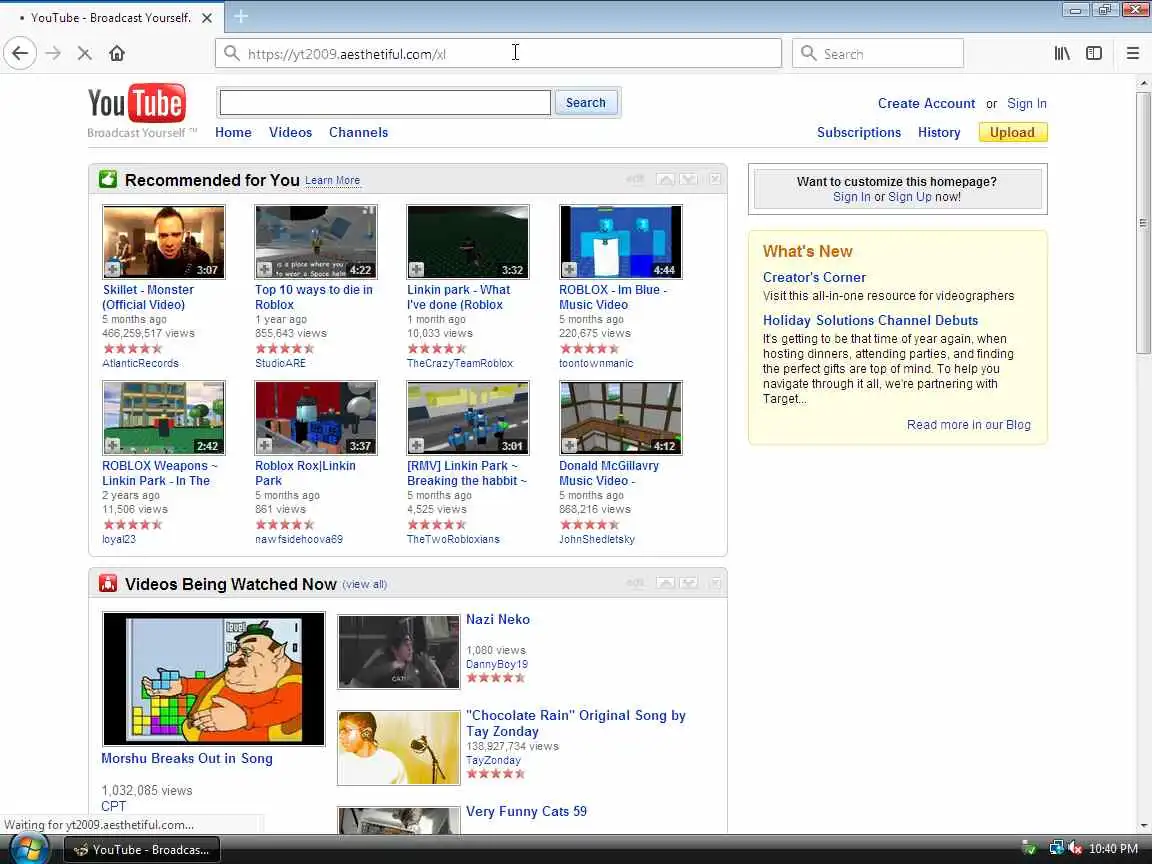This screenshot has height=864, width=1152.
Task: Select the YouTube taskbar window button
Action: [x=142, y=849]
